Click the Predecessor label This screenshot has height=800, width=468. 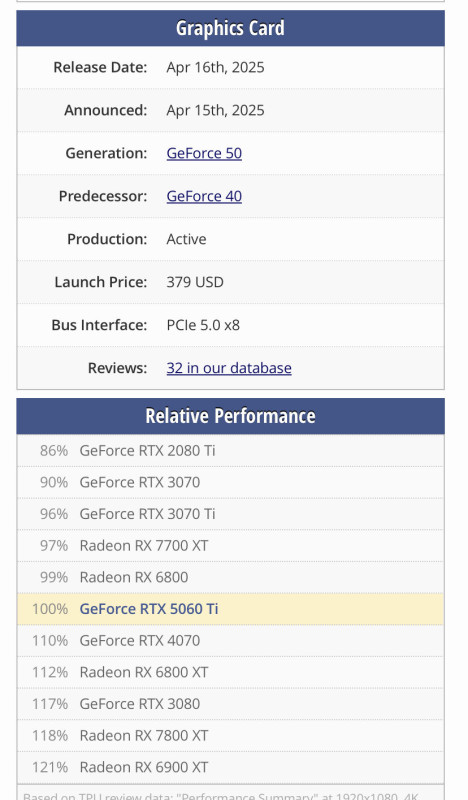coord(103,196)
